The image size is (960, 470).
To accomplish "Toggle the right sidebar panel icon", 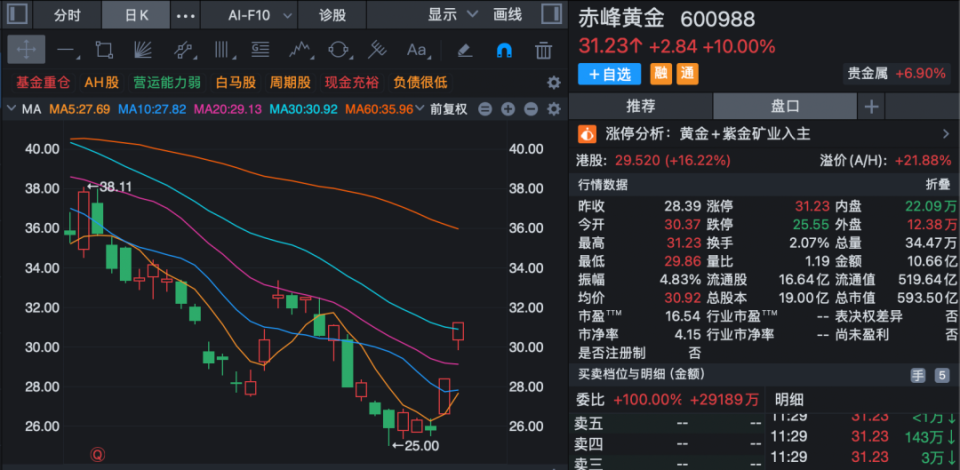I will coord(551,15).
